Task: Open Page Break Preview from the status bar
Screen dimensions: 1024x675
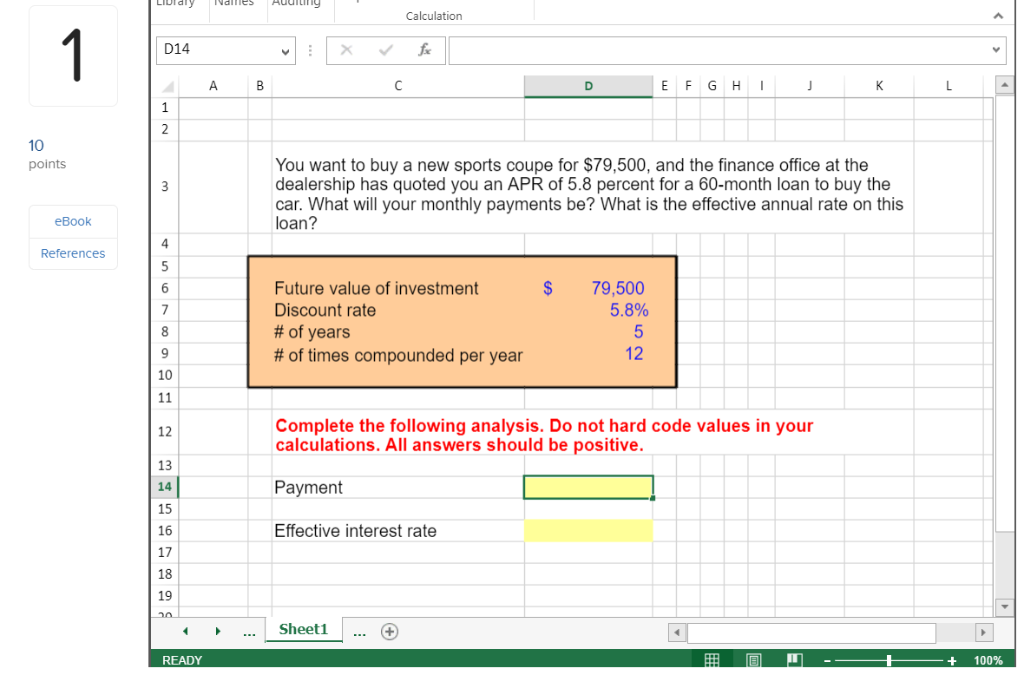Action: [795, 660]
